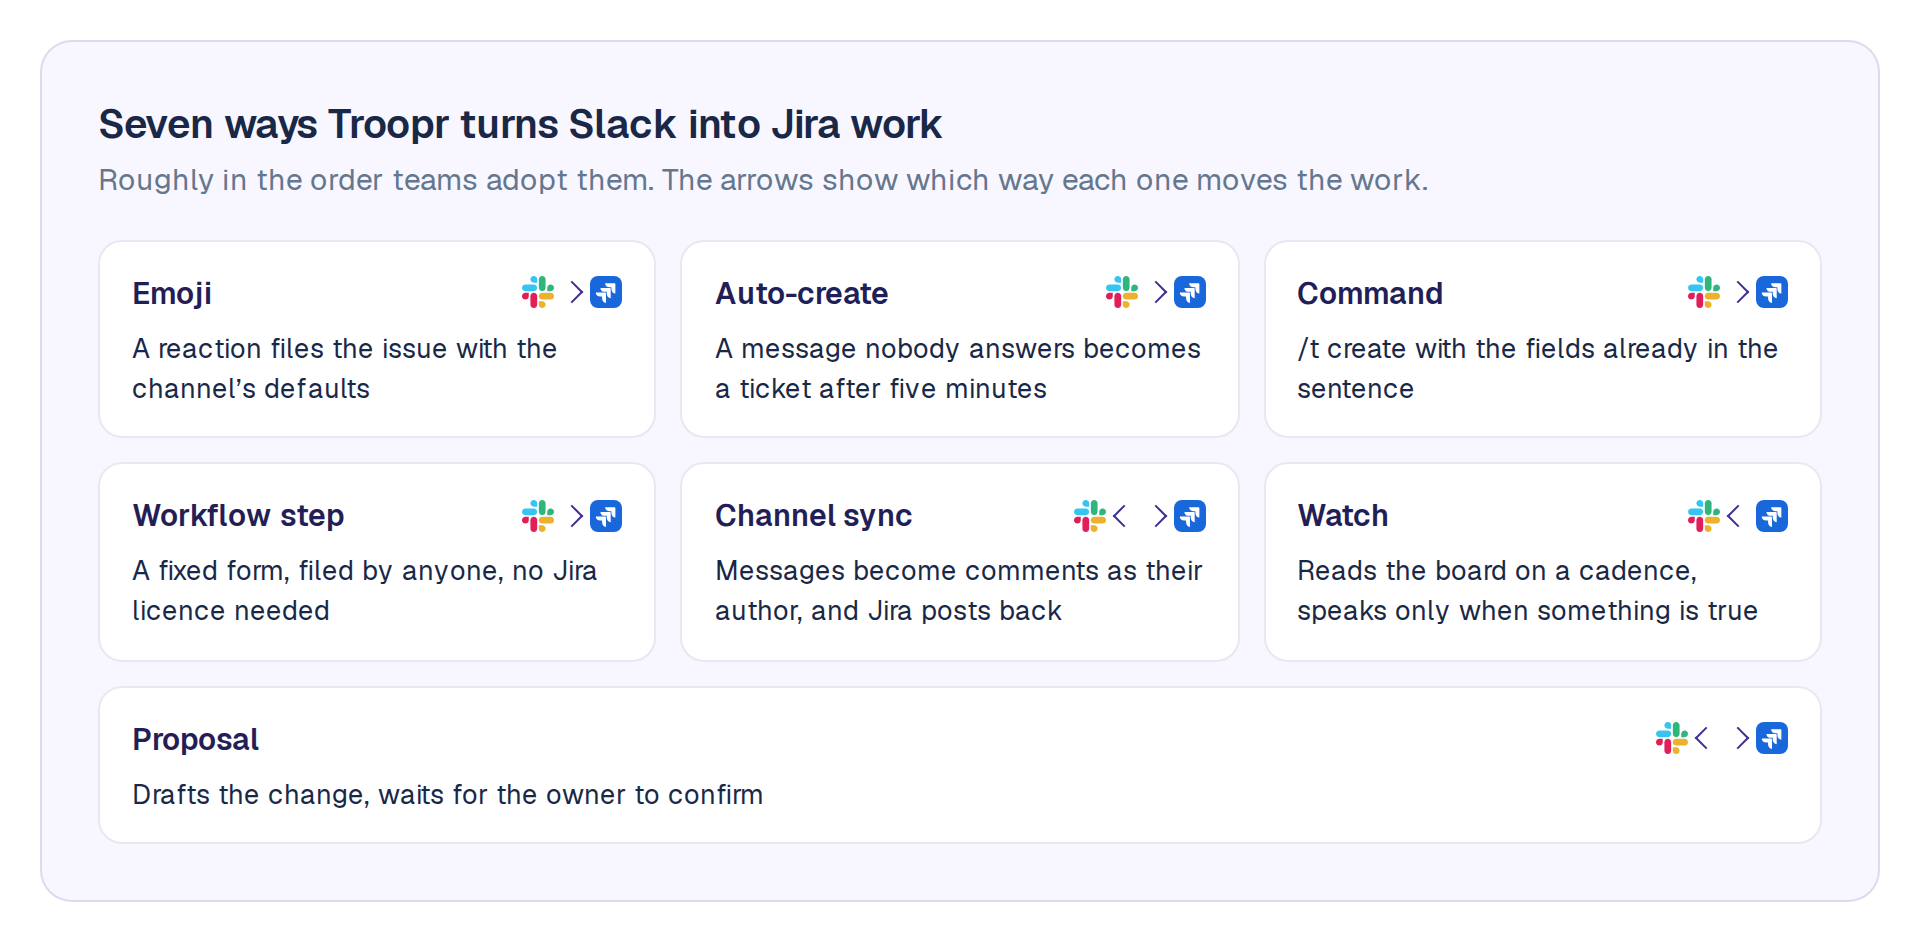Click the right arrow on Auto-create card

point(1161,292)
